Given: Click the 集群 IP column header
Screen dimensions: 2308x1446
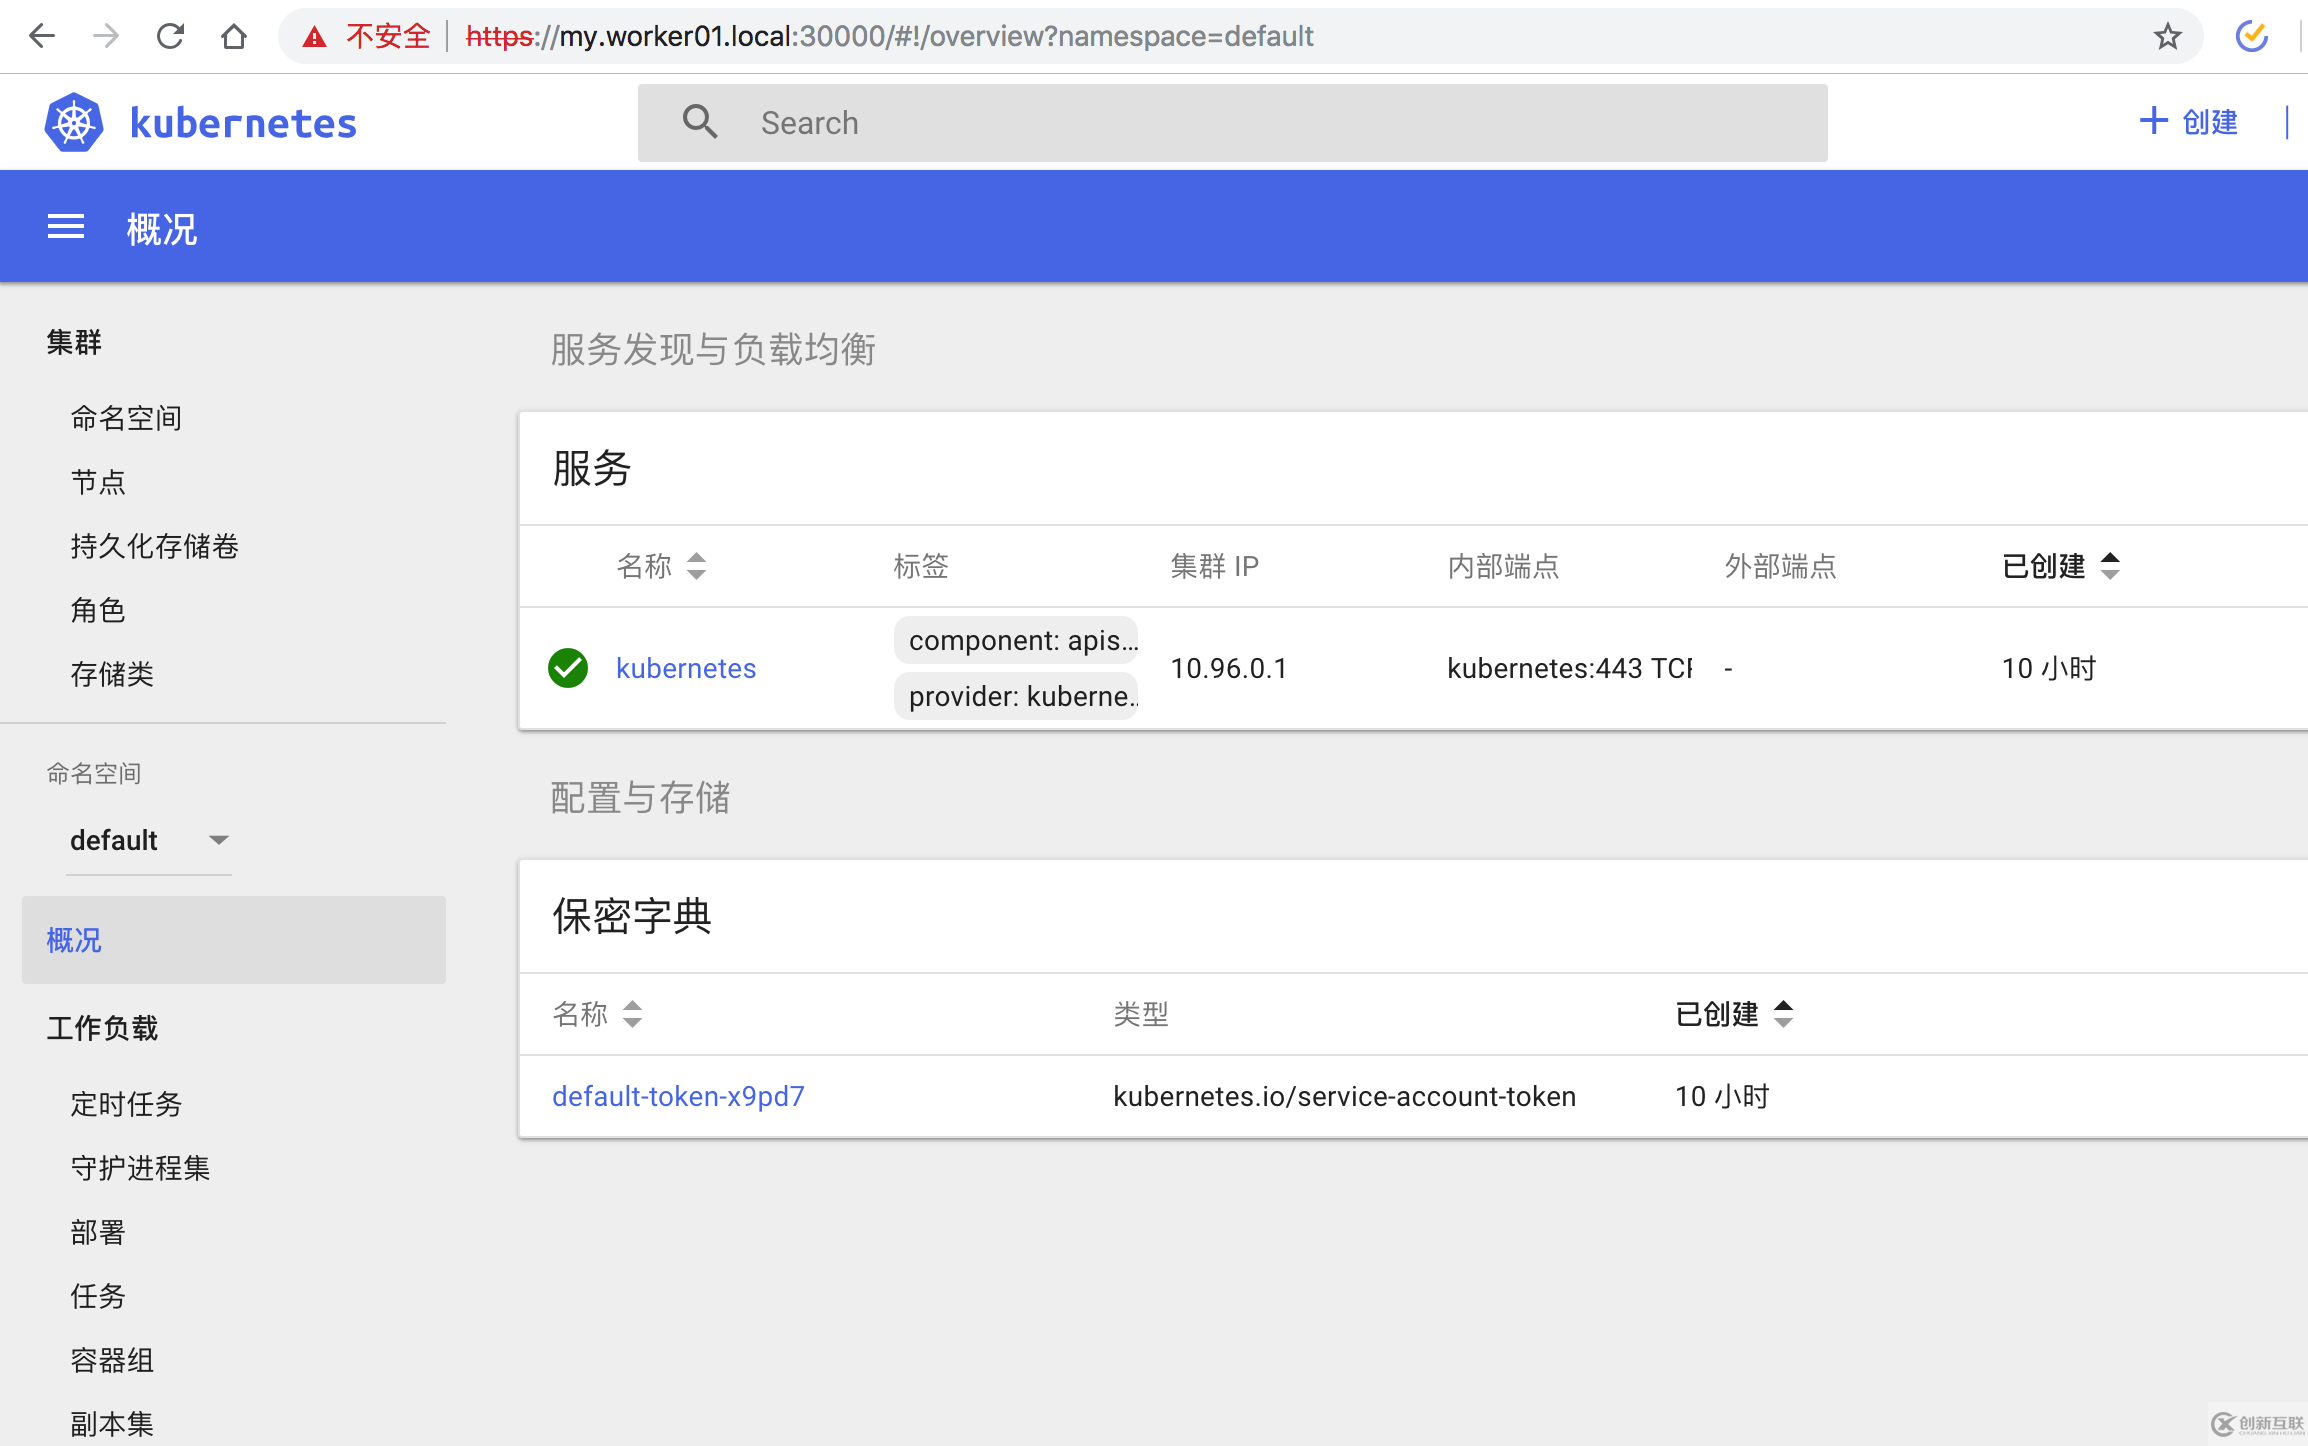Looking at the screenshot, I should (1214, 566).
